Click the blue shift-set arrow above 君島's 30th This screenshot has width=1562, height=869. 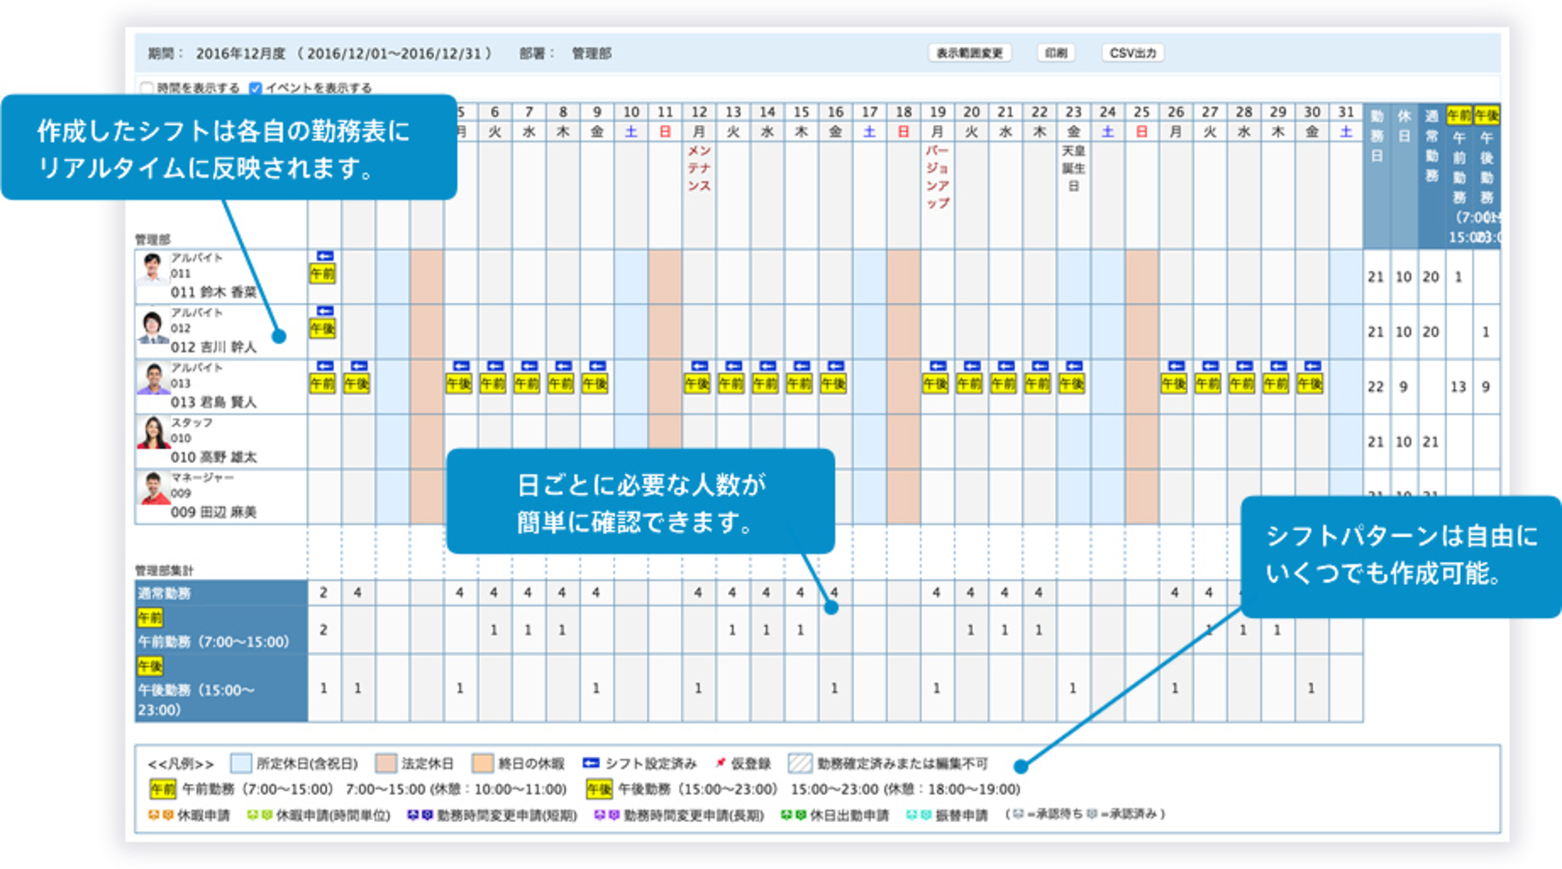click(x=1312, y=366)
